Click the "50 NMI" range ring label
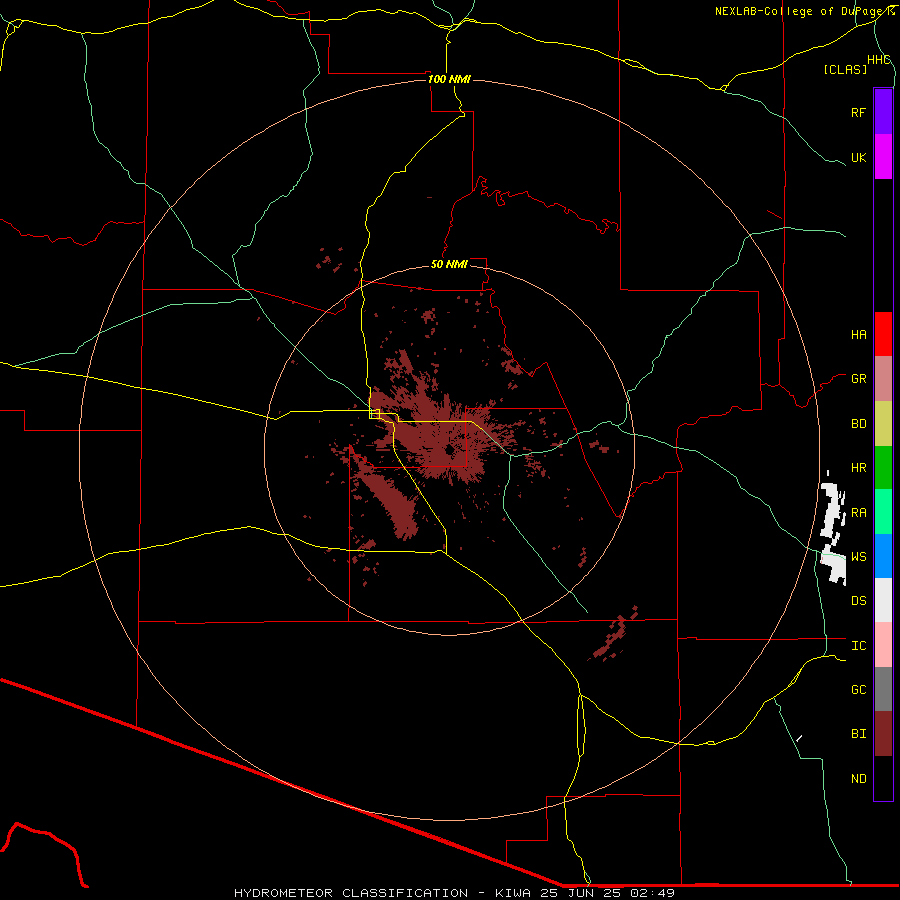The height and width of the screenshot is (900, 900). pos(449,264)
